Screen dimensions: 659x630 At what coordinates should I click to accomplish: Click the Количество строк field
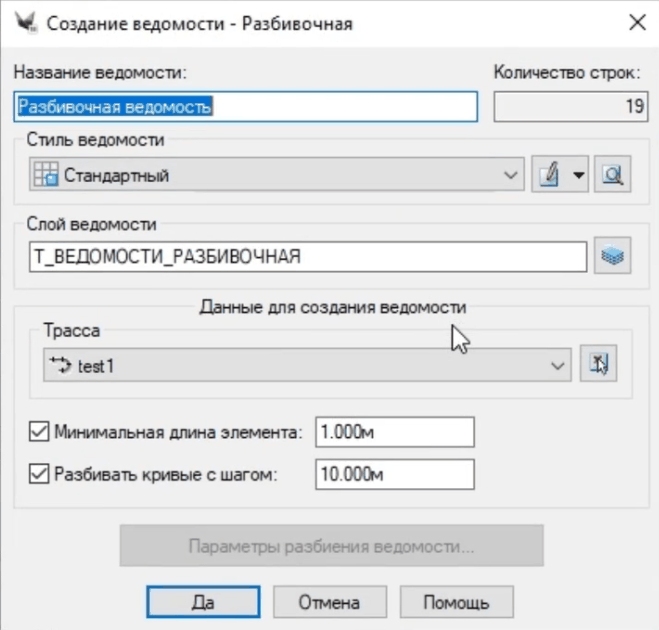click(571, 107)
